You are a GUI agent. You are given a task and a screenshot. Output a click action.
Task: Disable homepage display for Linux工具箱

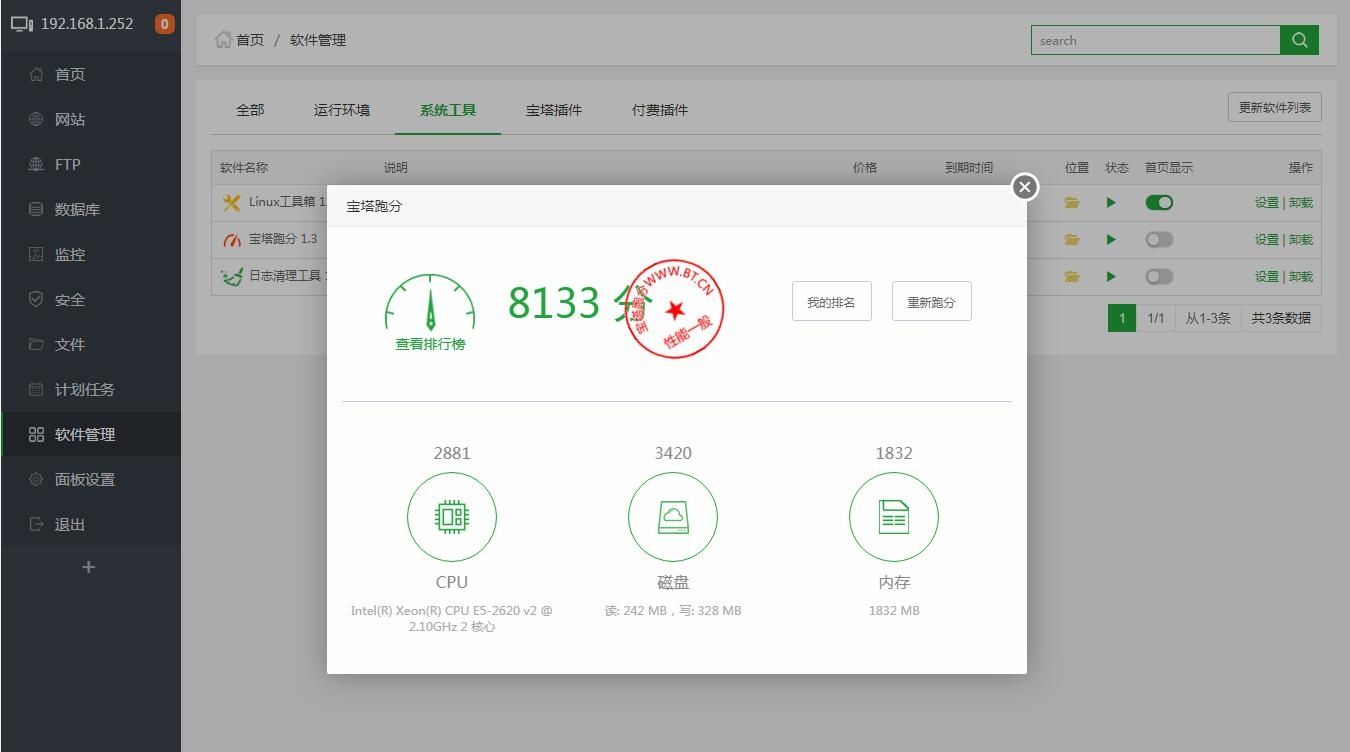(1159, 203)
